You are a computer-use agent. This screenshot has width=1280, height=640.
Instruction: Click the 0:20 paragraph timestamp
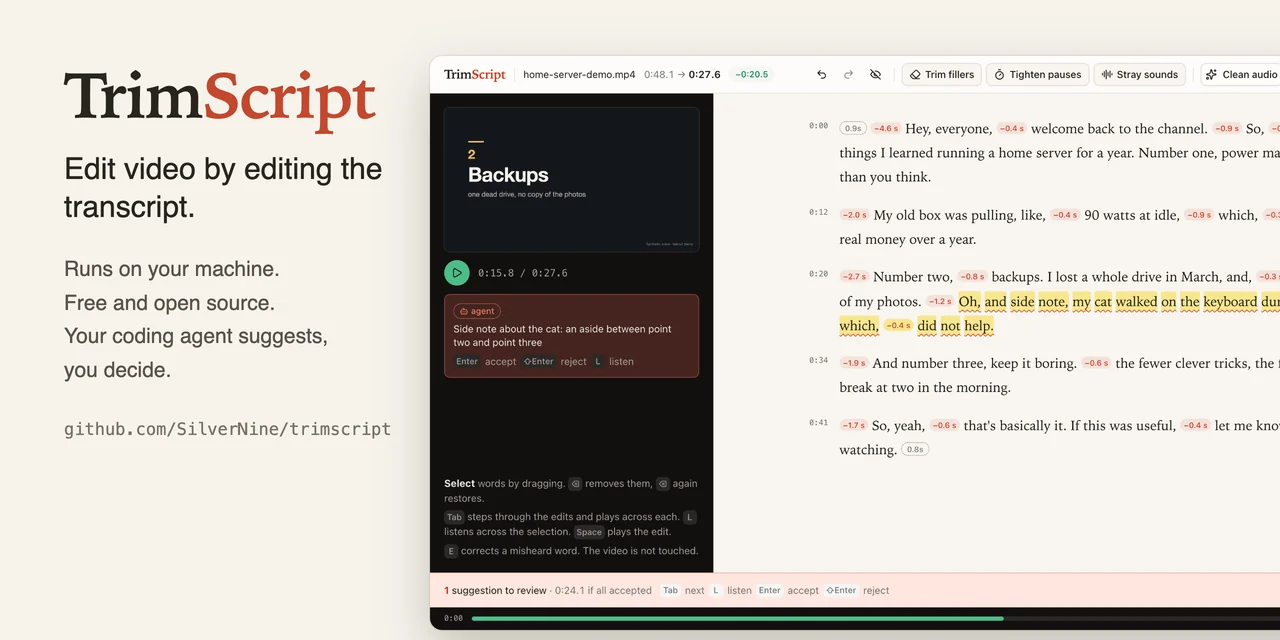pyautogui.click(x=818, y=274)
